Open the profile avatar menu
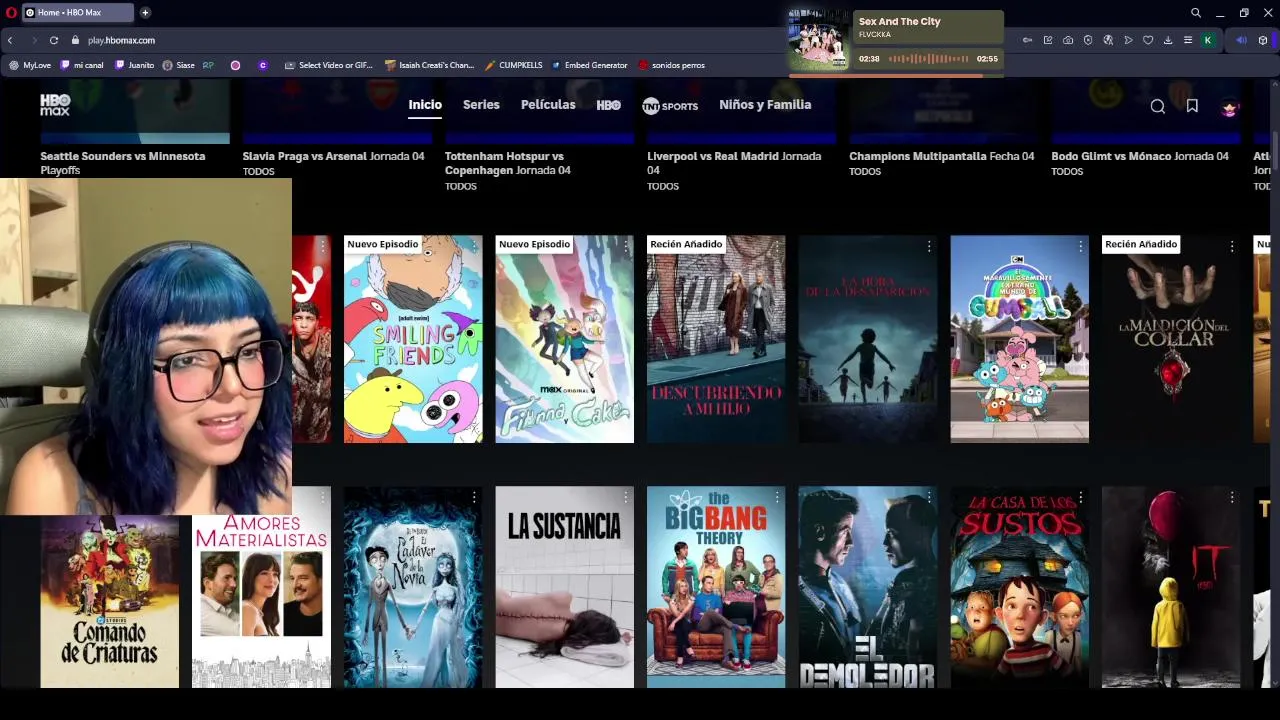 pos(1230,107)
